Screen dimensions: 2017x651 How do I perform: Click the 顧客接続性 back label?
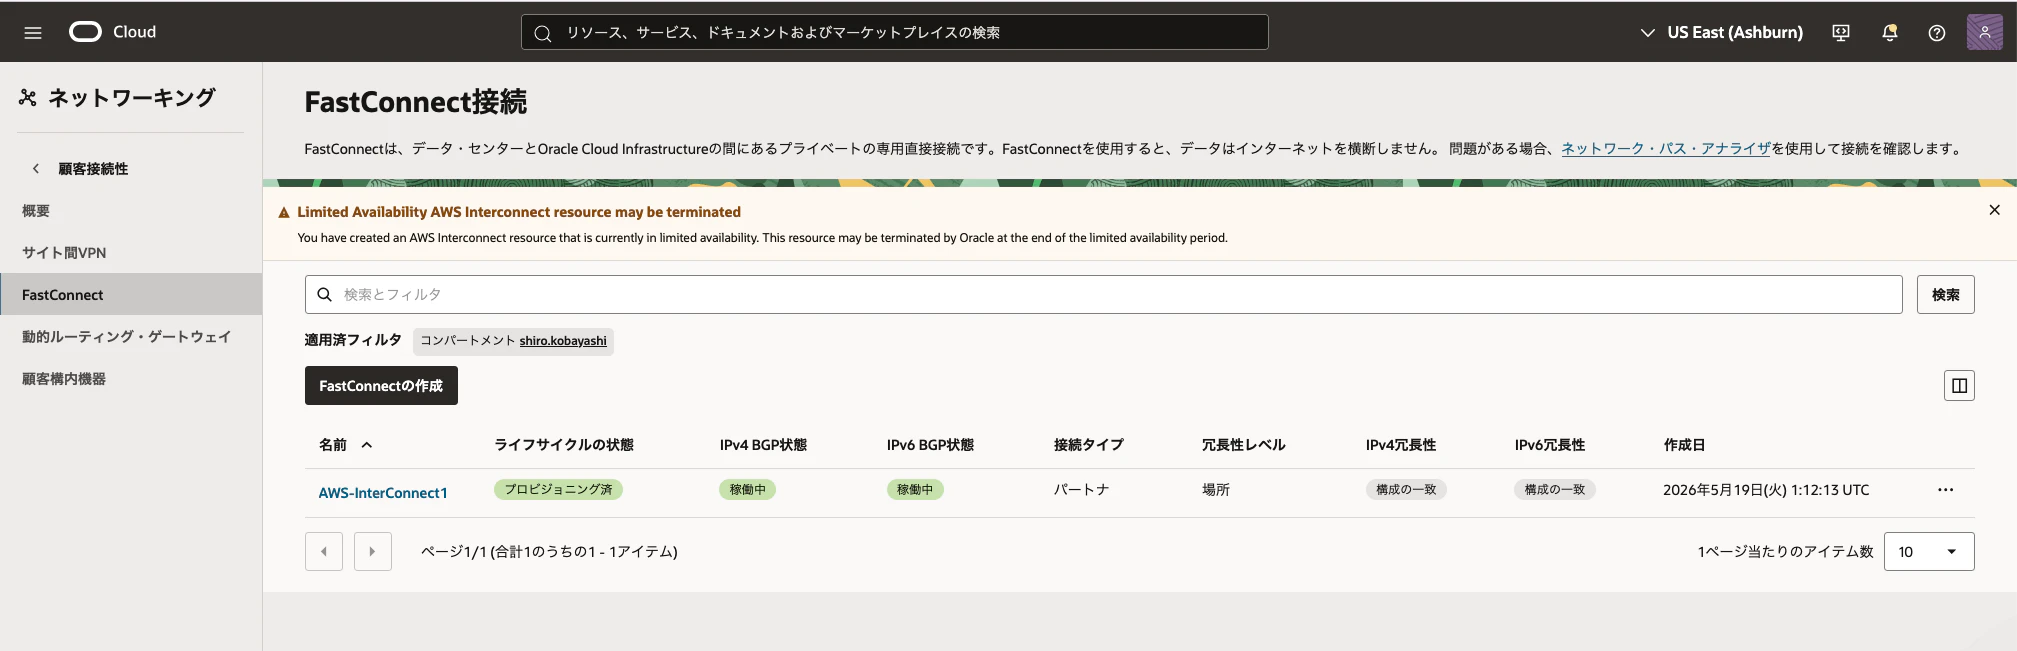click(x=93, y=169)
